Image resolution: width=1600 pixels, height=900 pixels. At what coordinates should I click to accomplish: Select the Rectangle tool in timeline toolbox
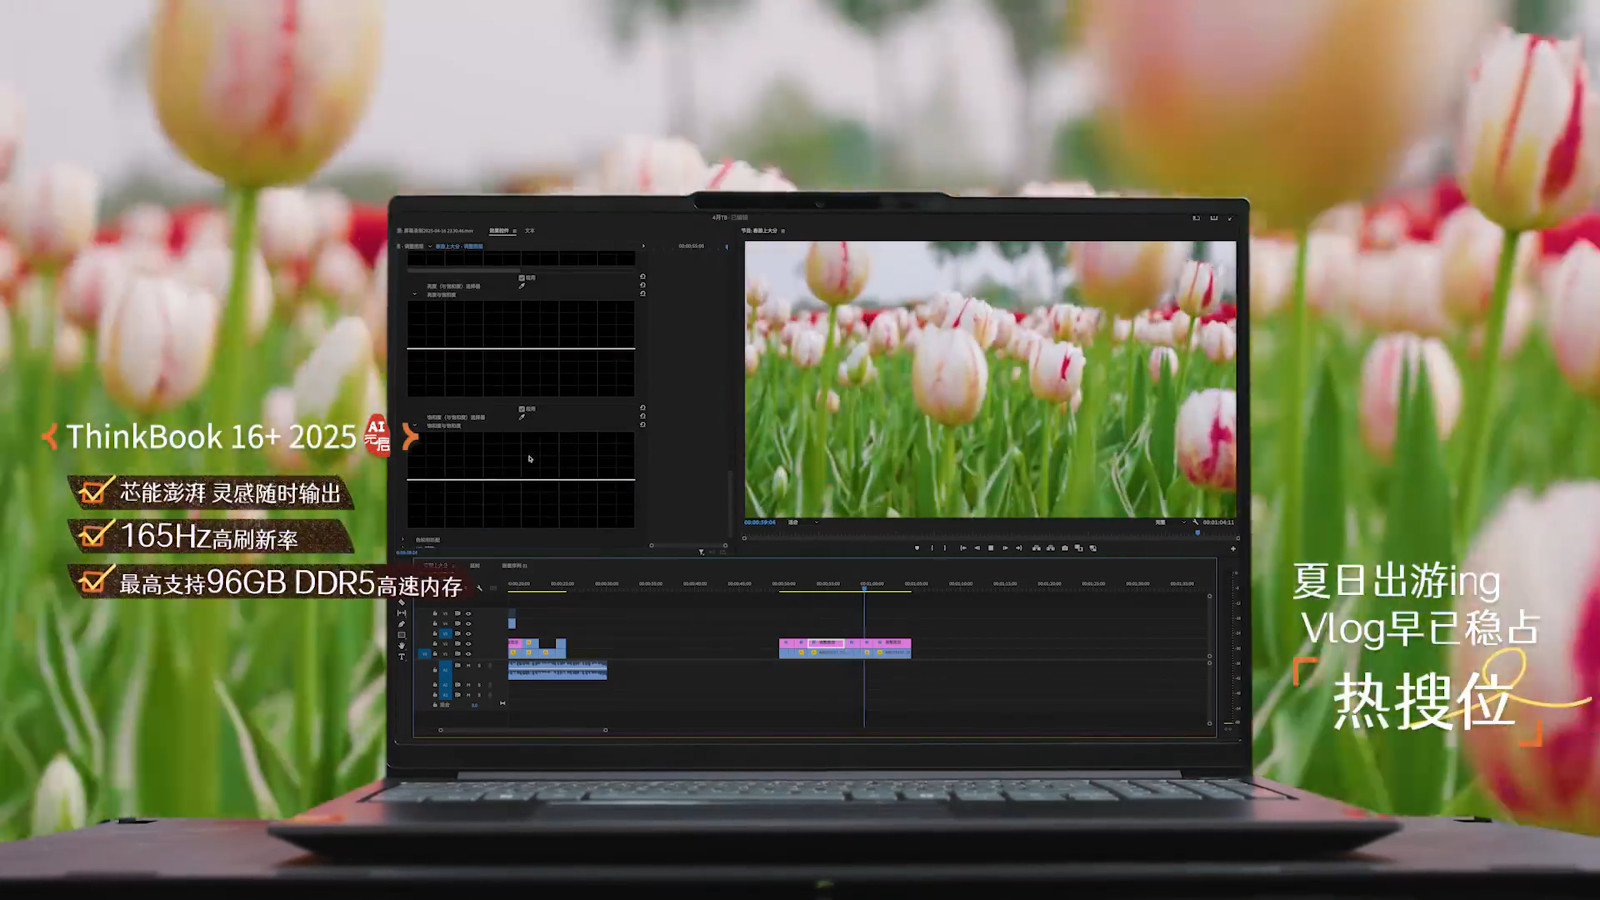[x=402, y=635]
